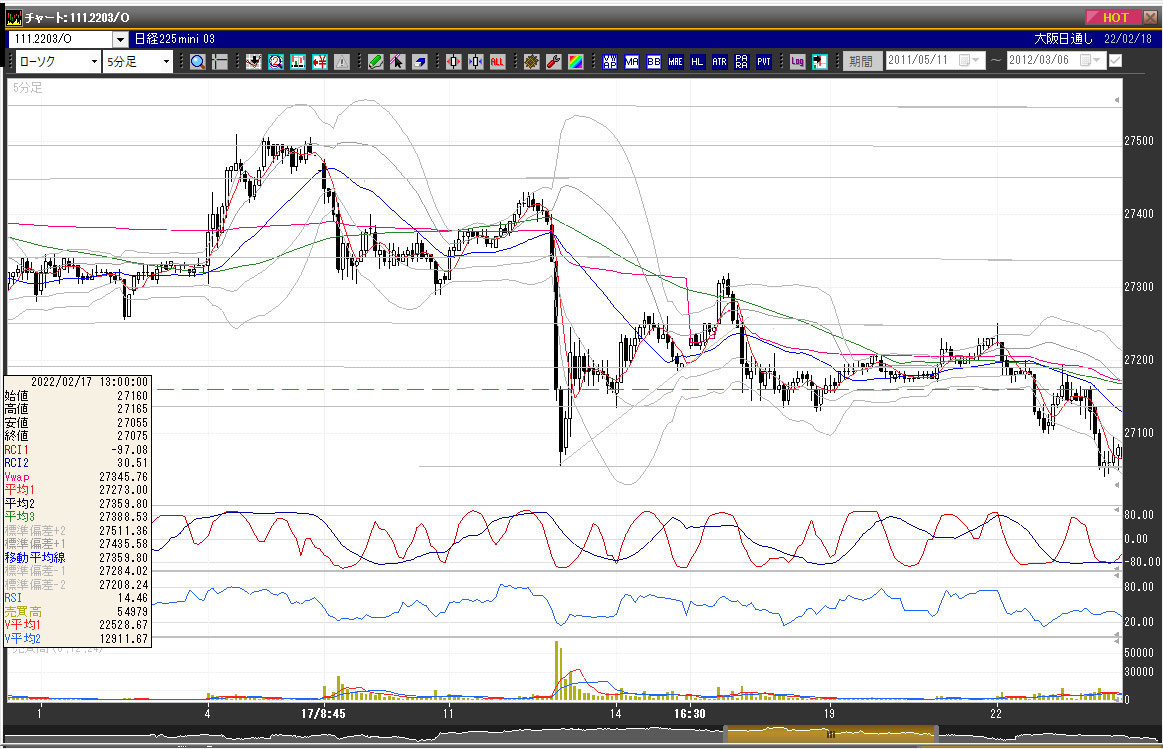The image size is (1163, 749).
Task: Click the RSI value 14.46 row
Action: click(x=76, y=598)
